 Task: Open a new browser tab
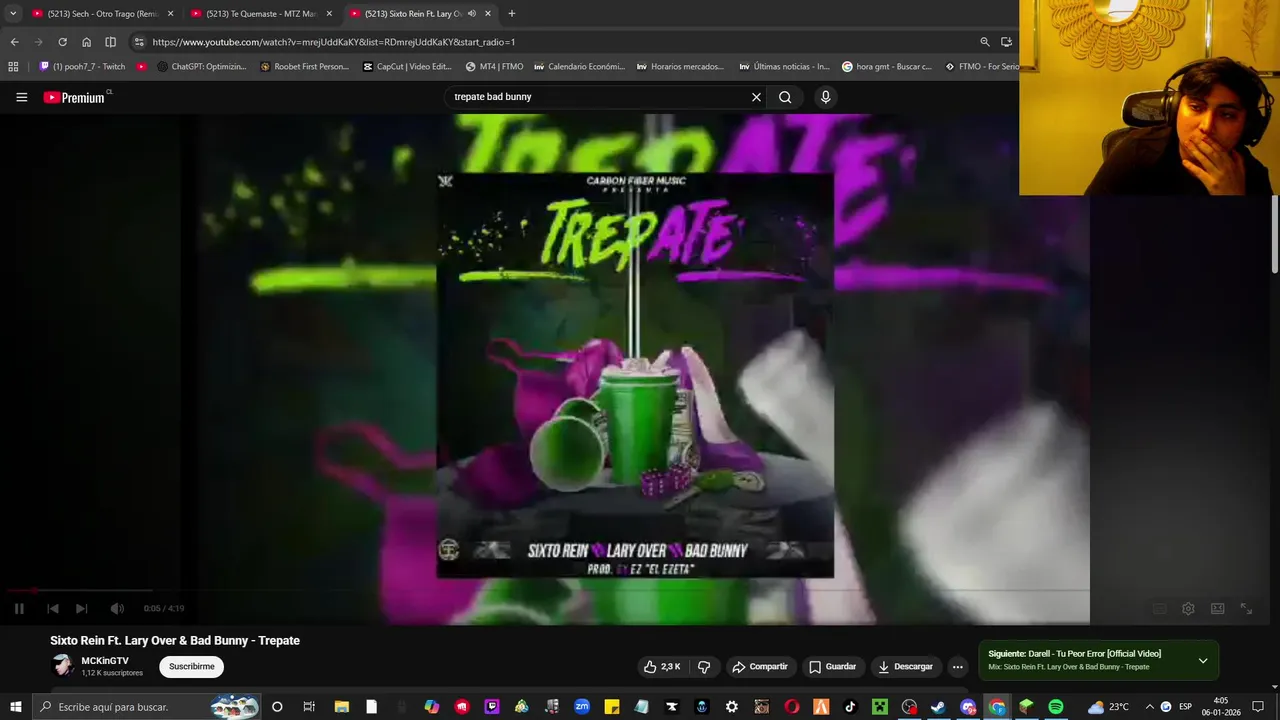(512, 14)
